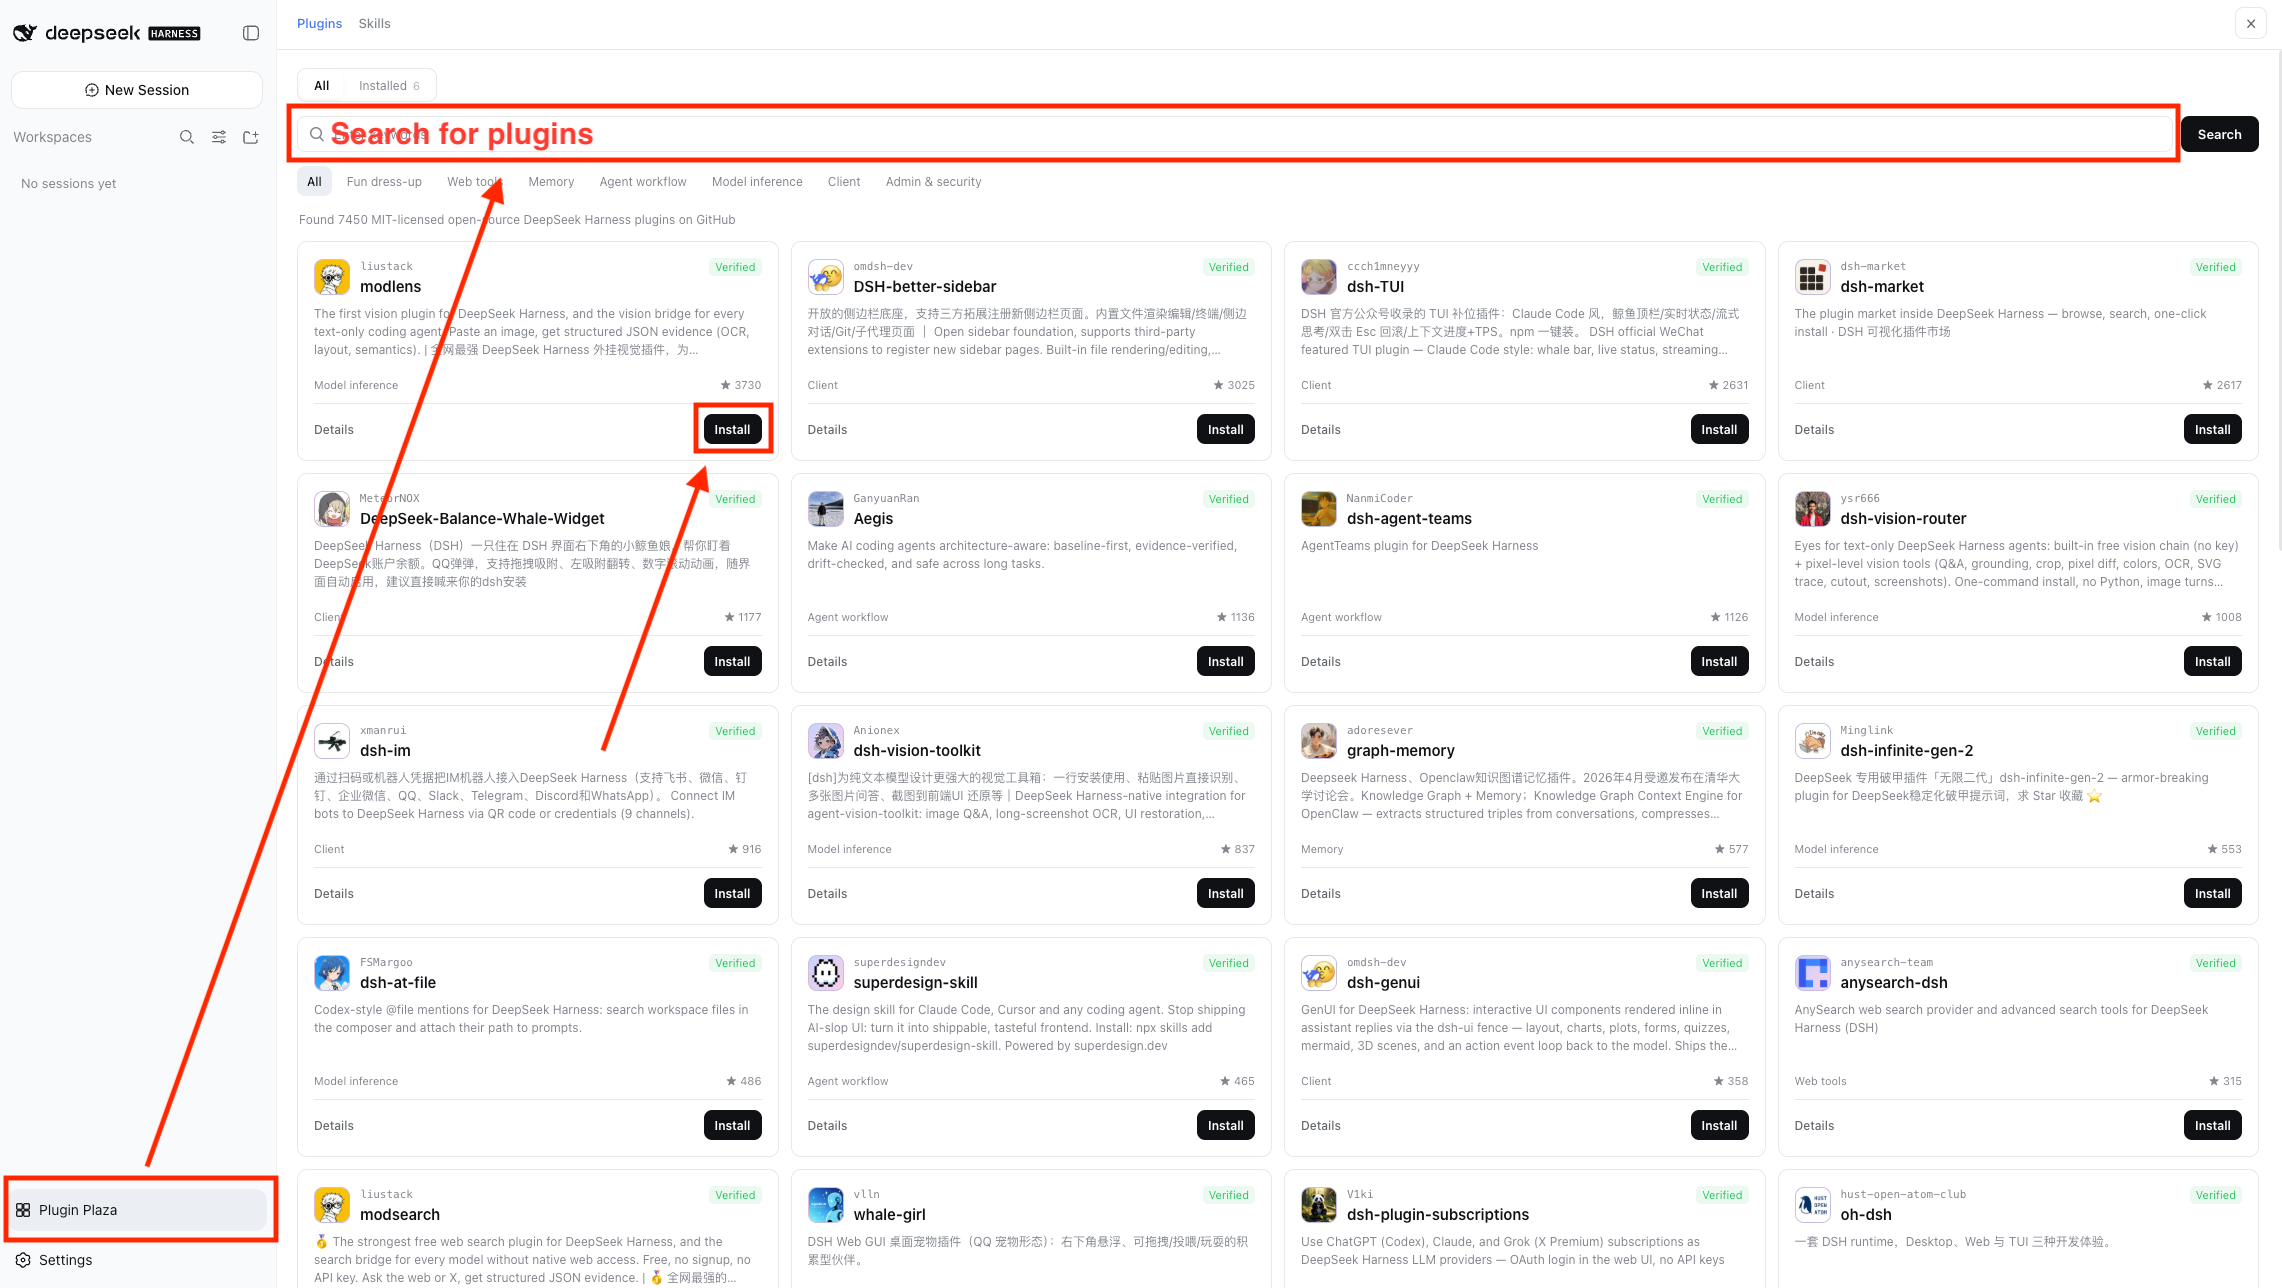
Task: View Details for dsh-genui
Action: pos(1320,1126)
